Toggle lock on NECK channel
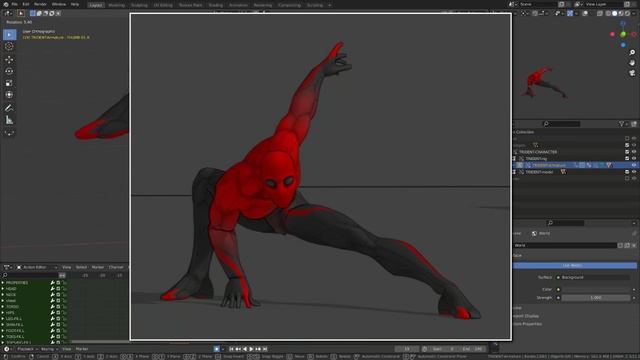Image resolution: width=640 pixels, height=360 pixels. pyautogui.click(x=64, y=295)
